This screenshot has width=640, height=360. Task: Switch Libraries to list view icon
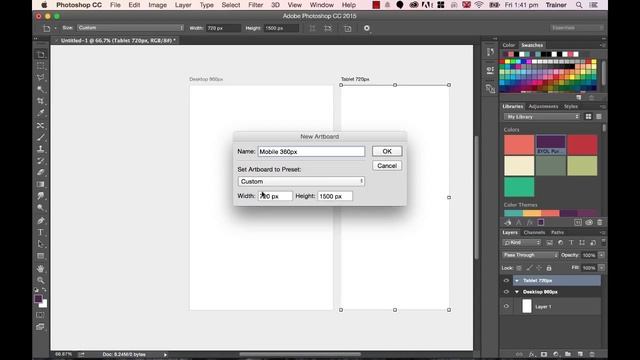coord(599,117)
